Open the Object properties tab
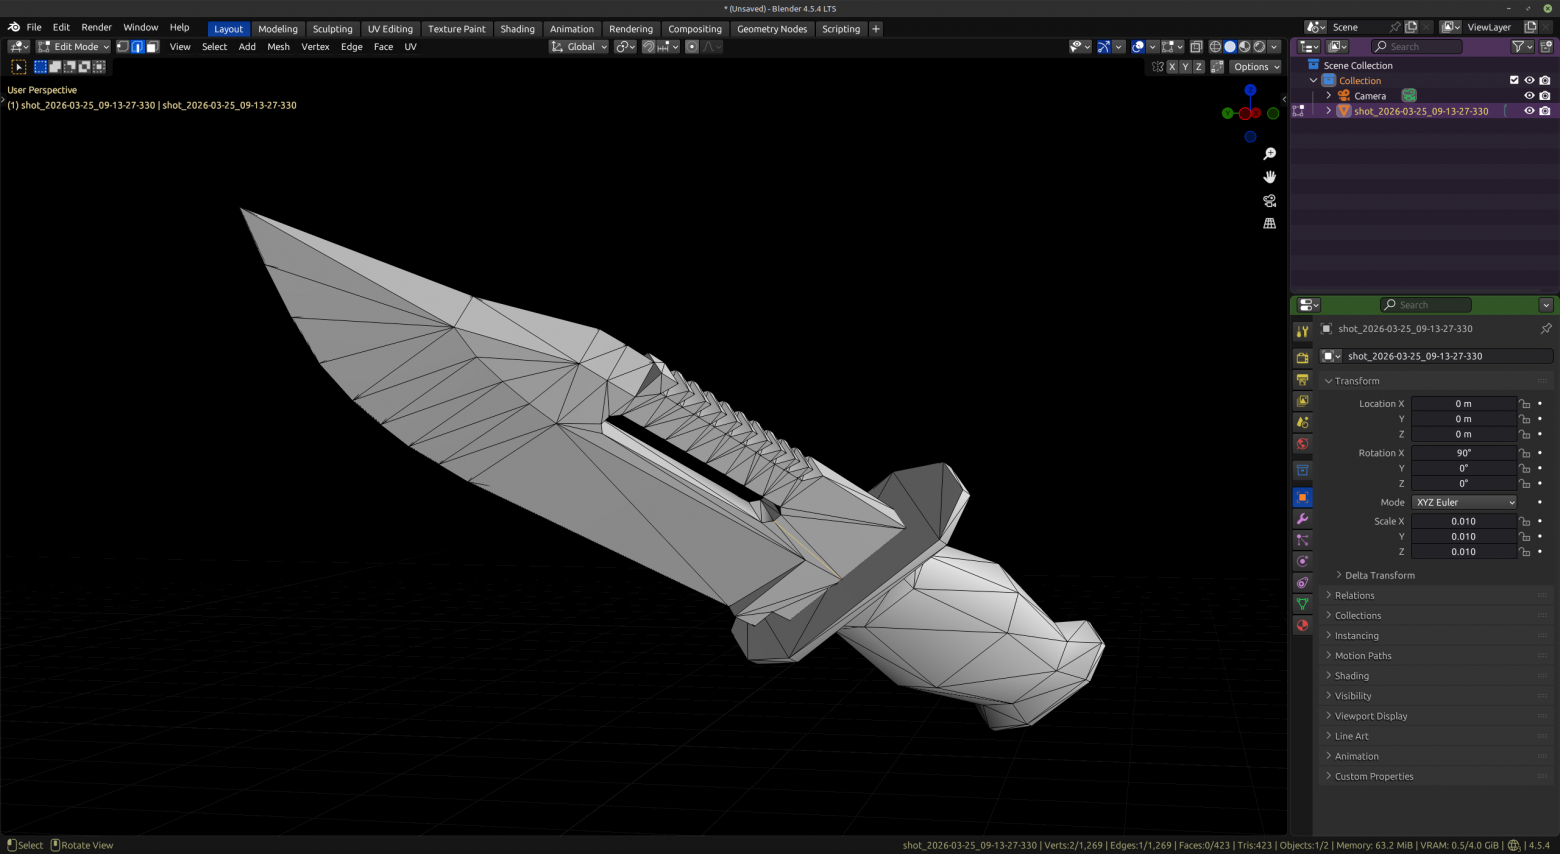Viewport: 1560px width, 854px height. (1302, 497)
